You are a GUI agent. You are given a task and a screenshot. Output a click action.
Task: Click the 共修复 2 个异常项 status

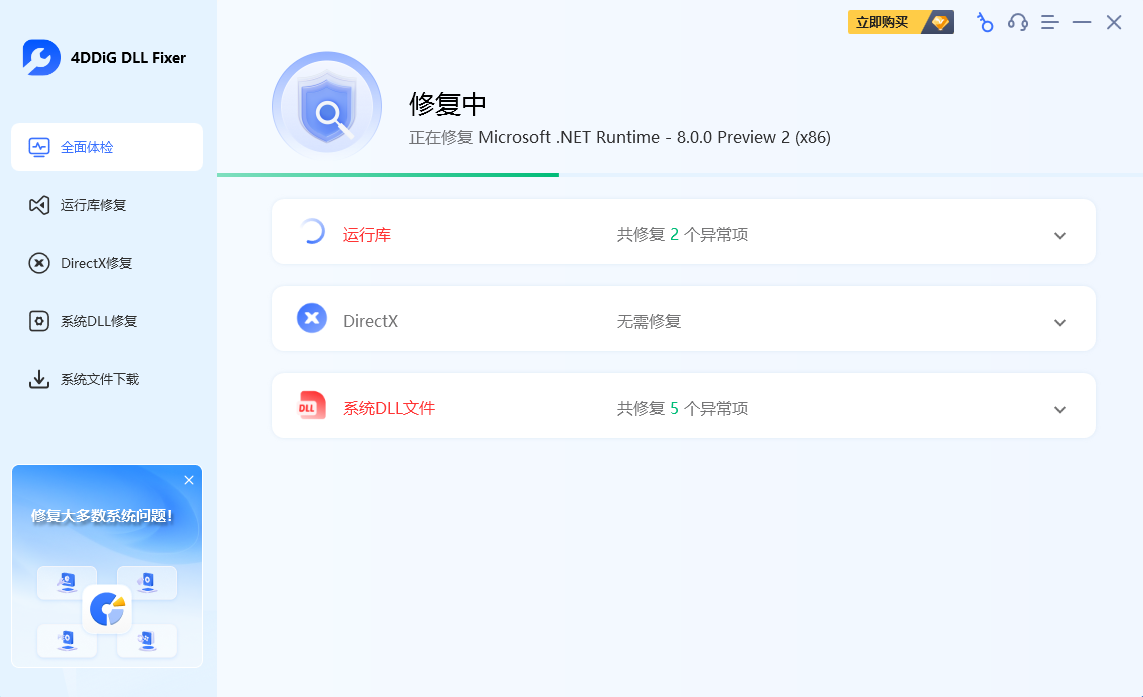(682, 235)
